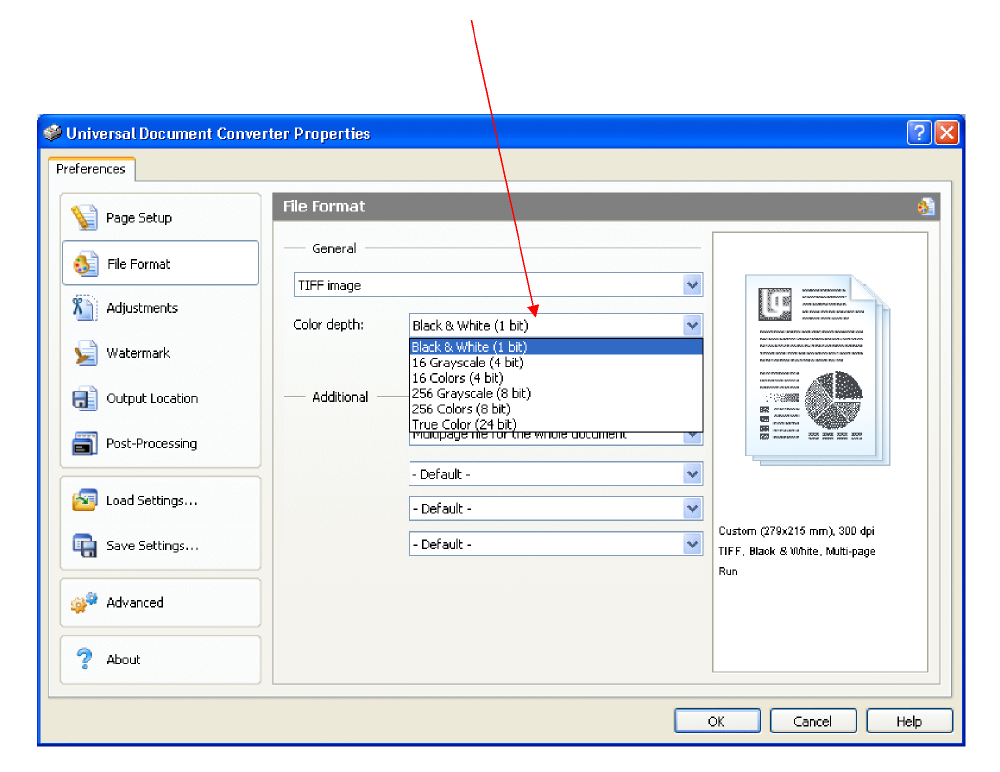Open the About label
This screenshot has width=1000, height=772.
123,659
